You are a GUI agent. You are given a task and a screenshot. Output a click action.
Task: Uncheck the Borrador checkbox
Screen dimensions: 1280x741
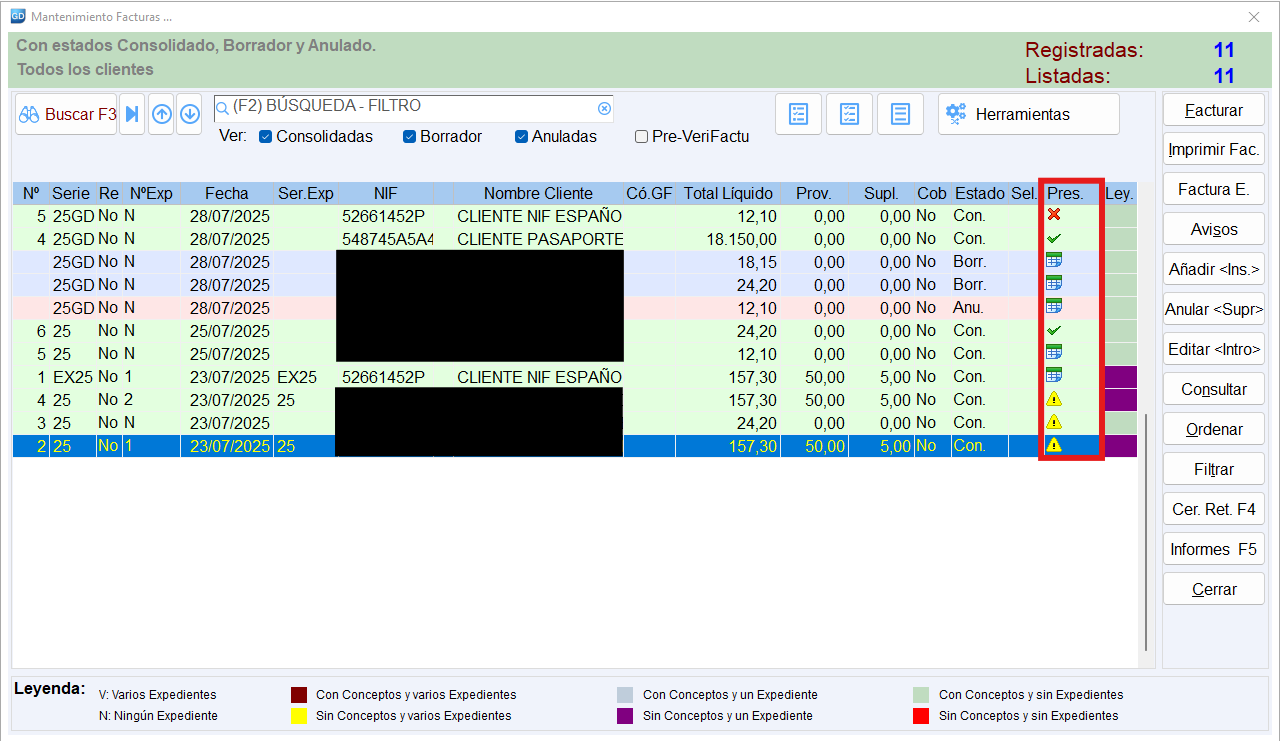(x=409, y=137)
